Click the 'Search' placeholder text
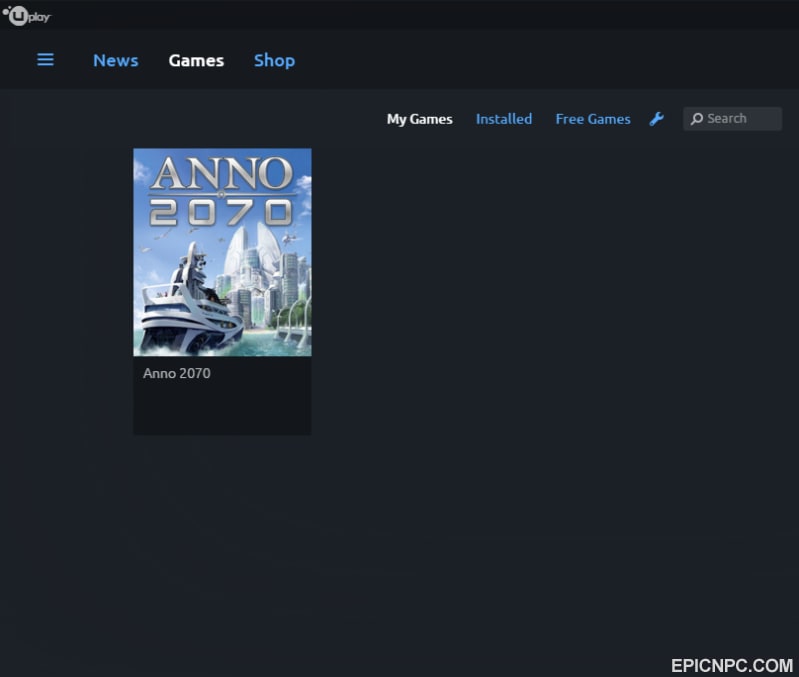The width and height of the screenshot is (799, 677). [727, 118]
